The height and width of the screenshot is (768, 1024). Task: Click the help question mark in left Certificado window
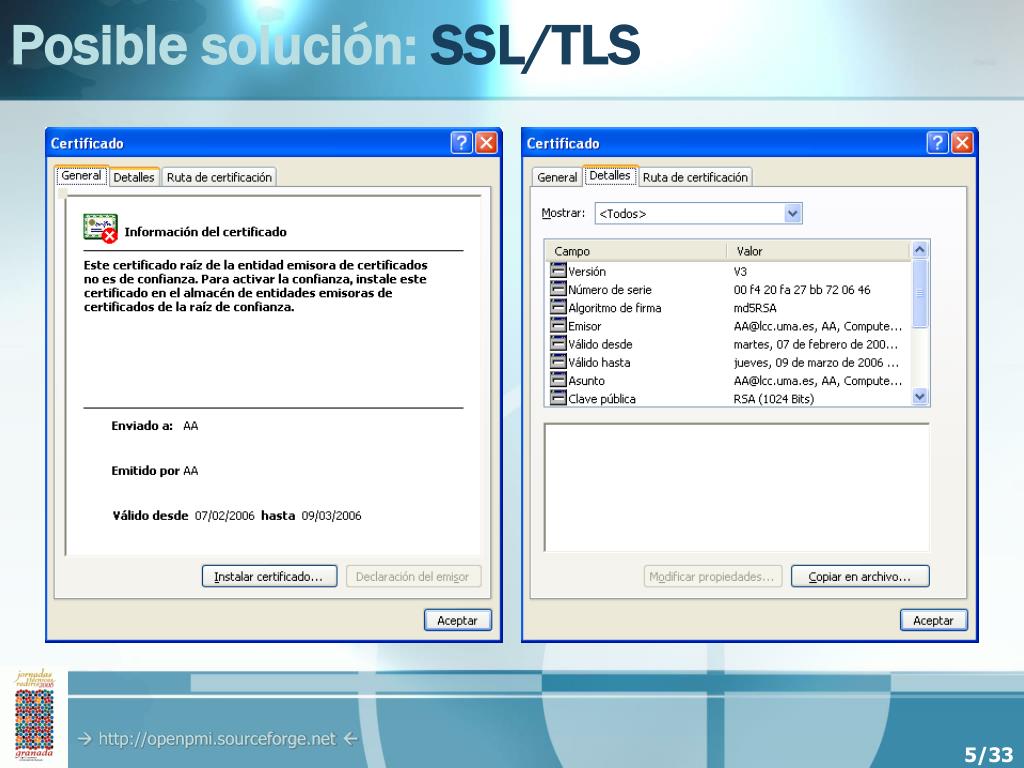pyautogui.click(x=462, y=142)
